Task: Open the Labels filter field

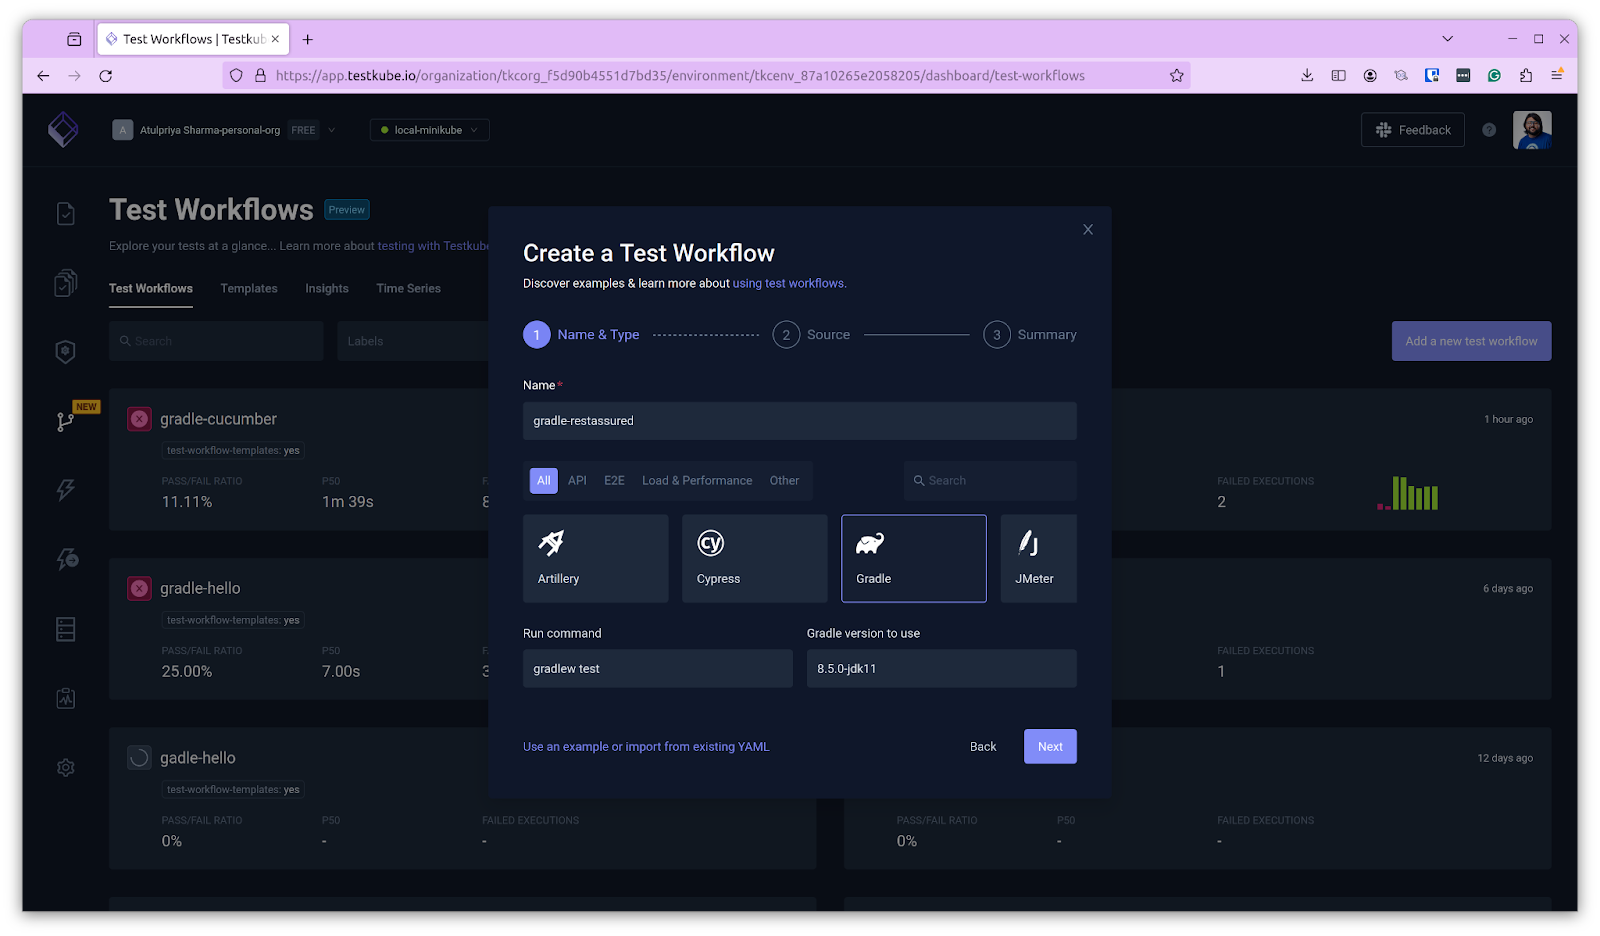Action: pyautogui.click(x=413, y=341)
